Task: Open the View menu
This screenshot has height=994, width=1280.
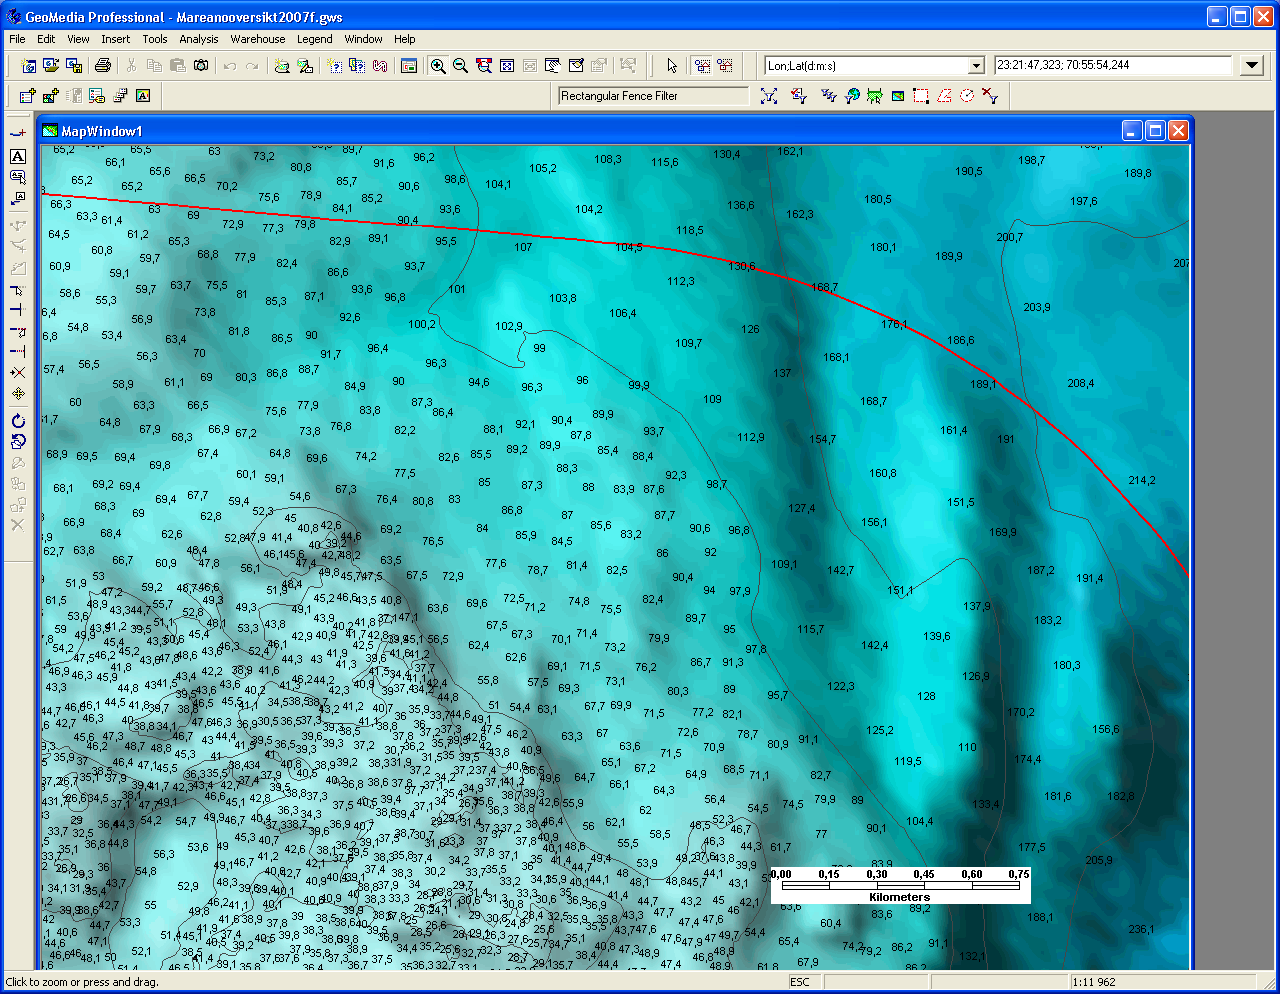Action: [x=78, y=39]
